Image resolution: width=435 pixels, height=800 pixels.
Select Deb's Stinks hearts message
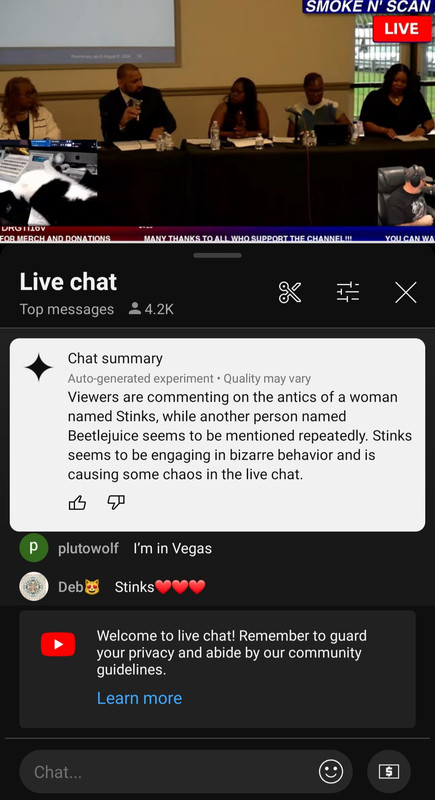pyautogui.click(x=160, y=587)
